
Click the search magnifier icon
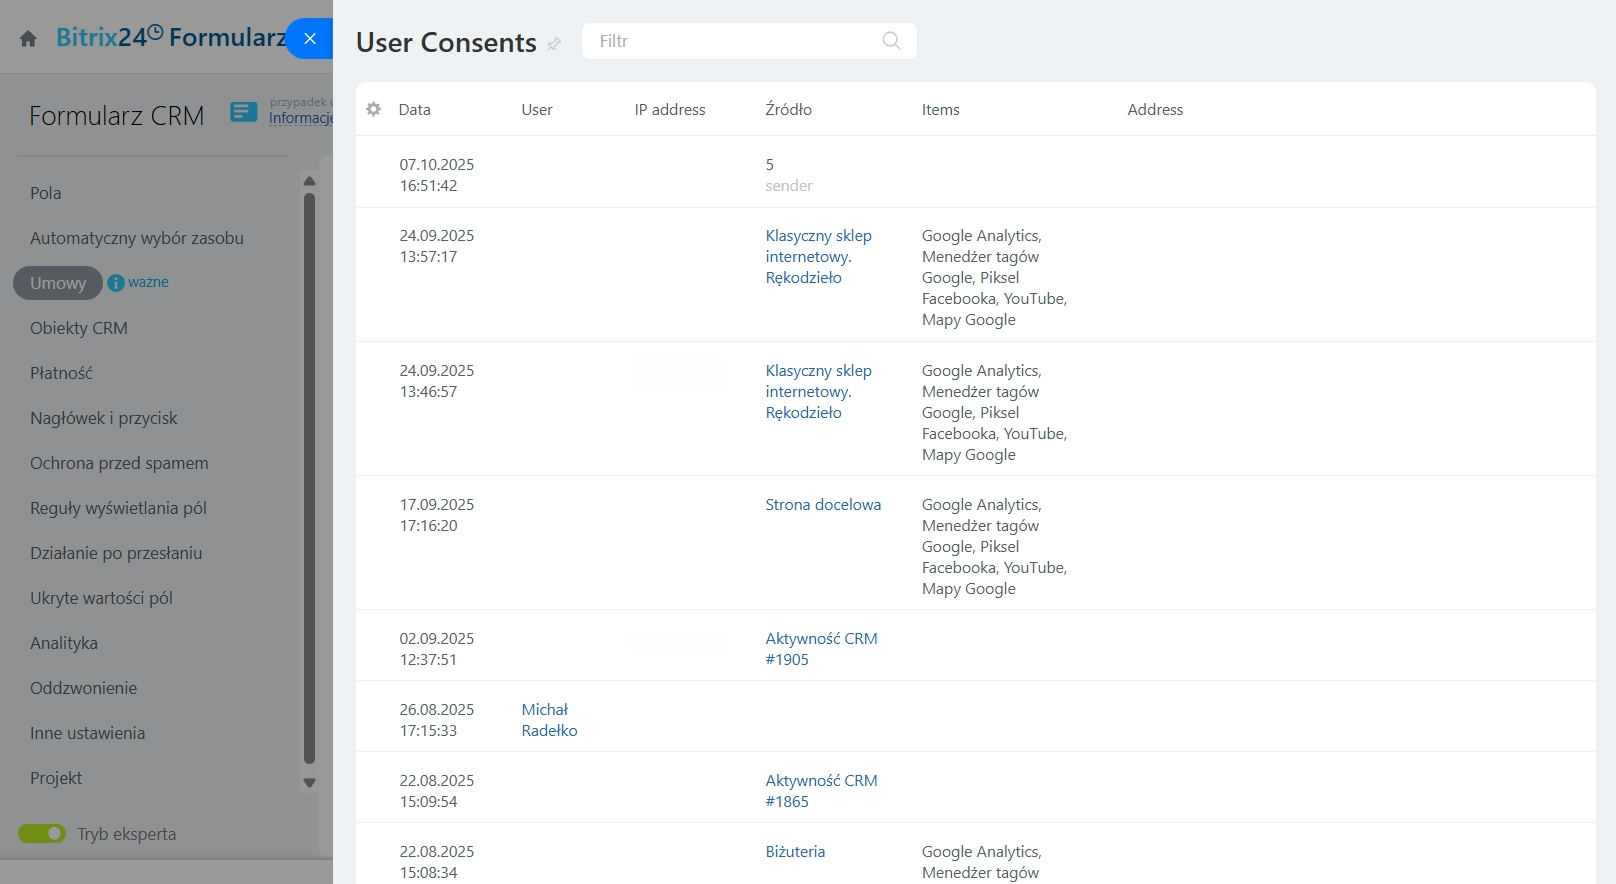[x=891, y=41]
